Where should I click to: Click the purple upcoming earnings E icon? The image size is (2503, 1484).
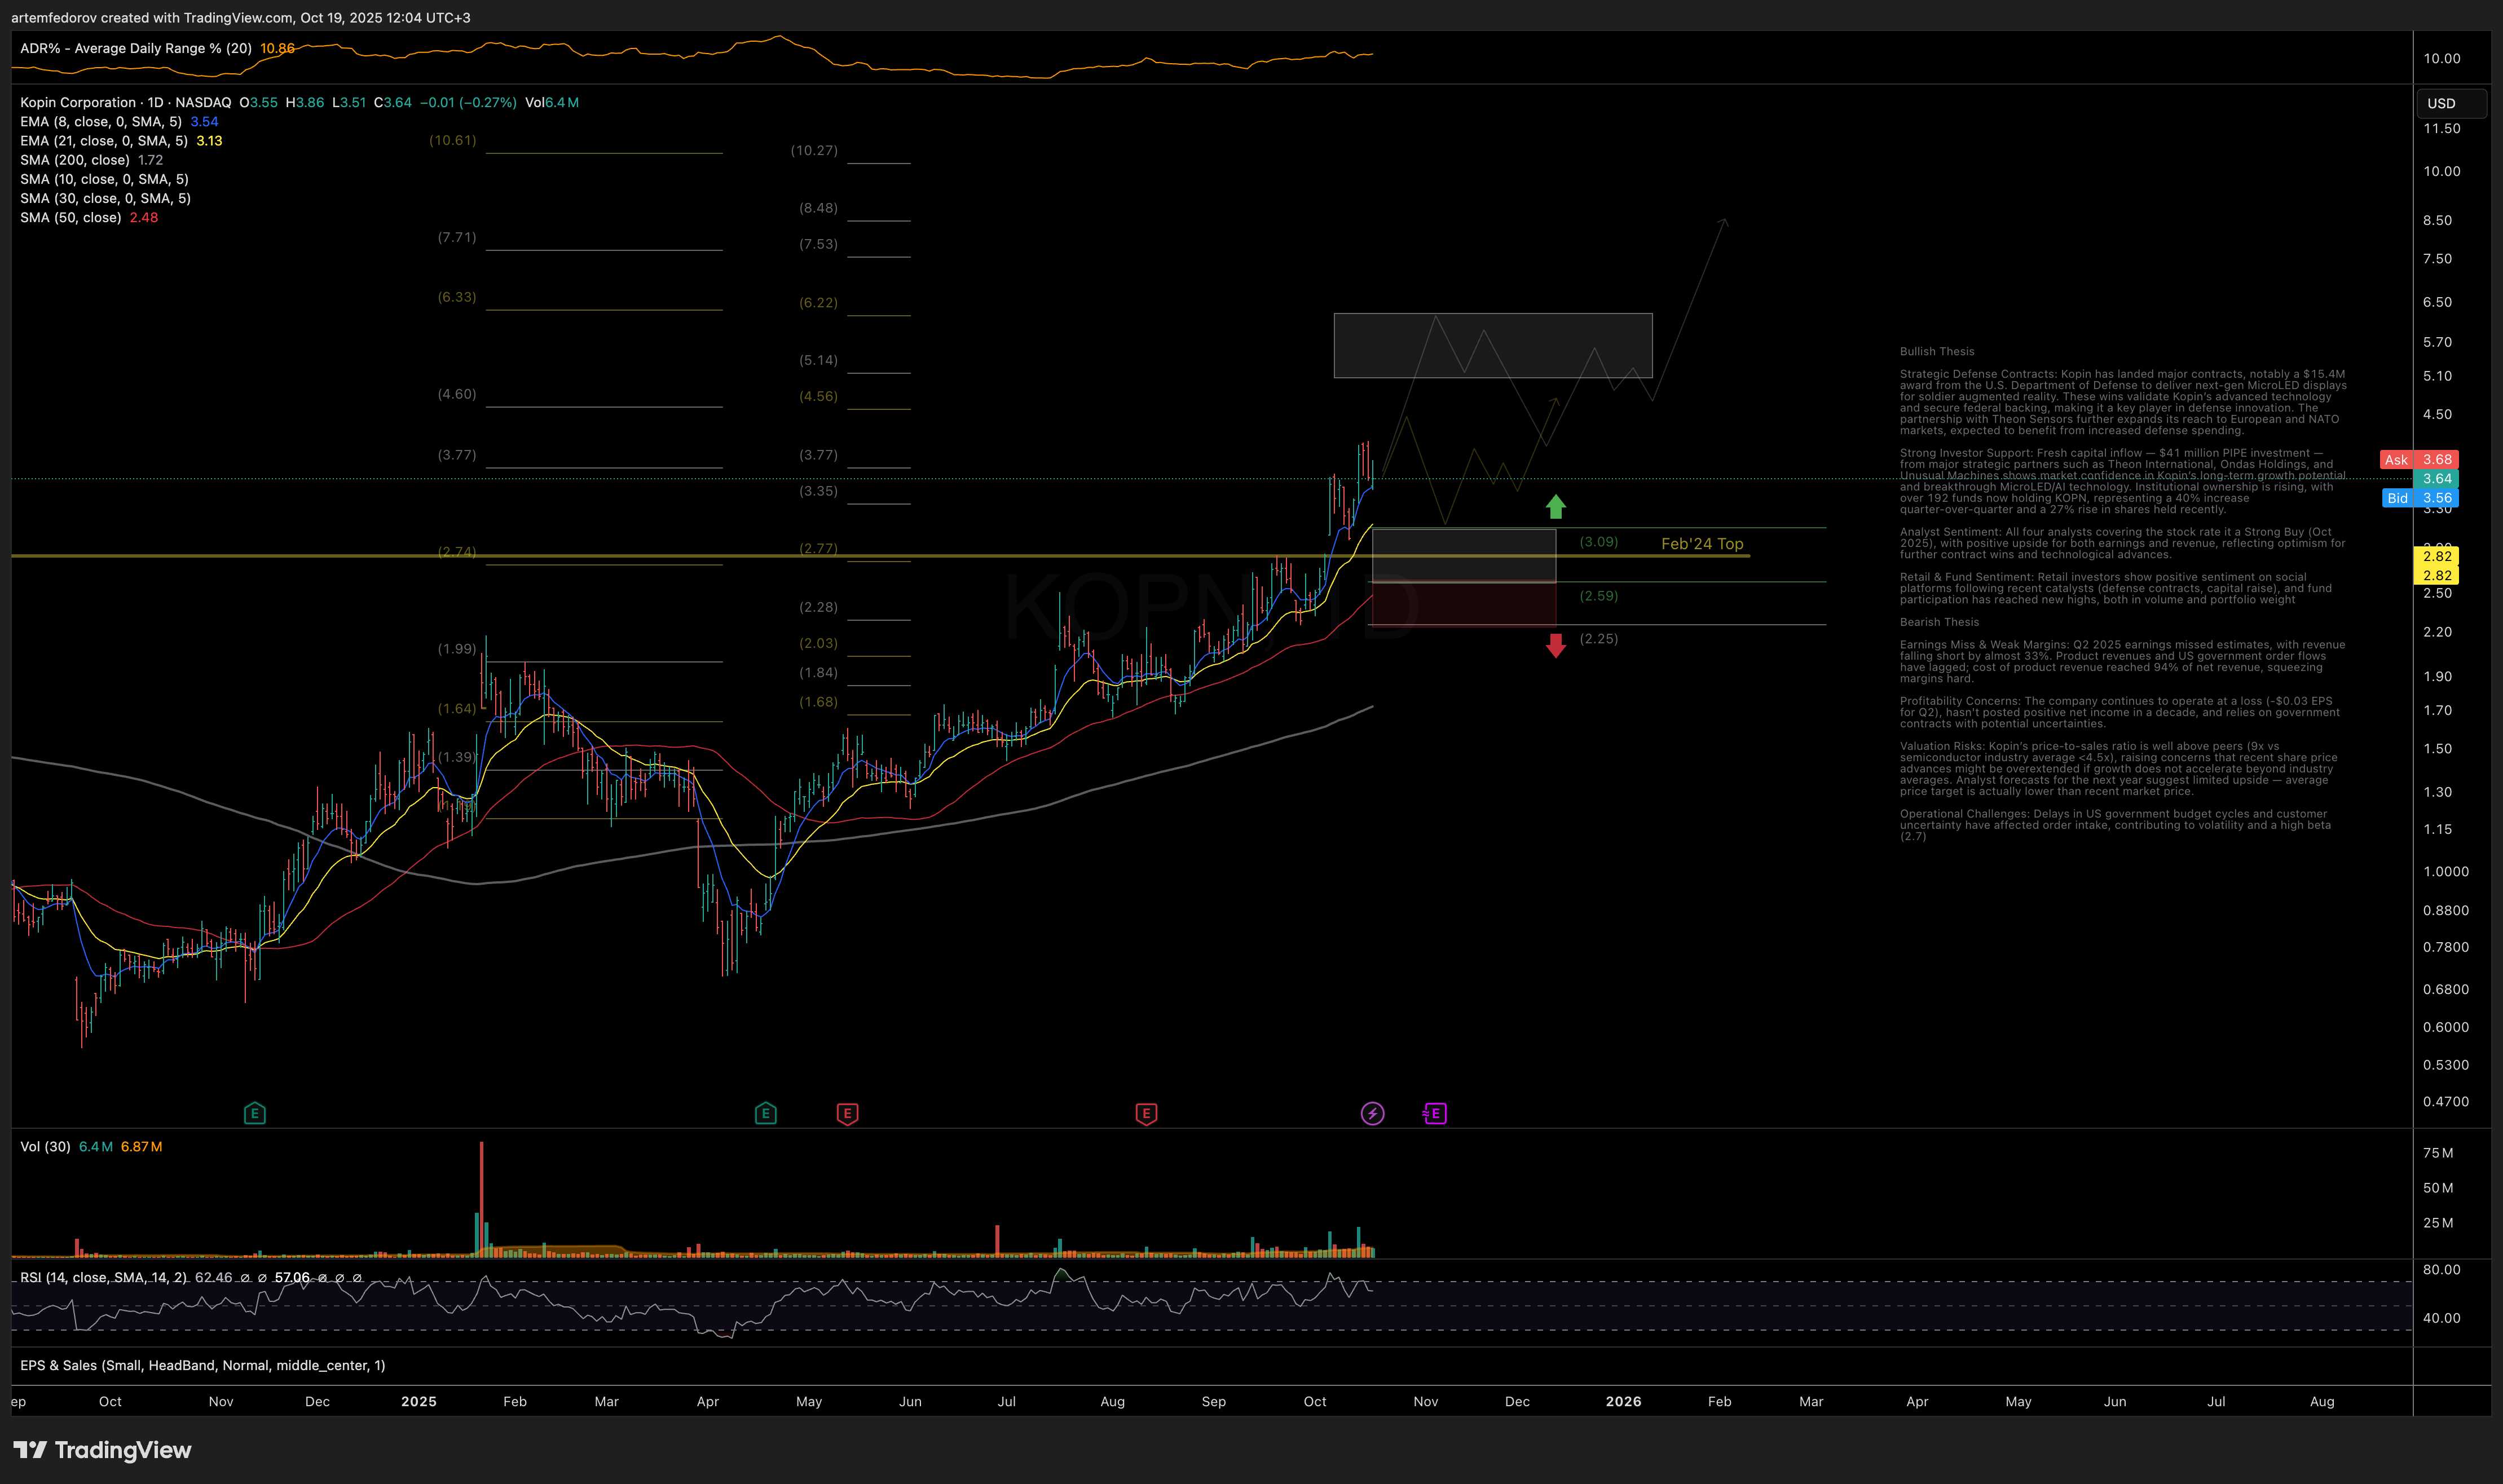[1435, 1113]
